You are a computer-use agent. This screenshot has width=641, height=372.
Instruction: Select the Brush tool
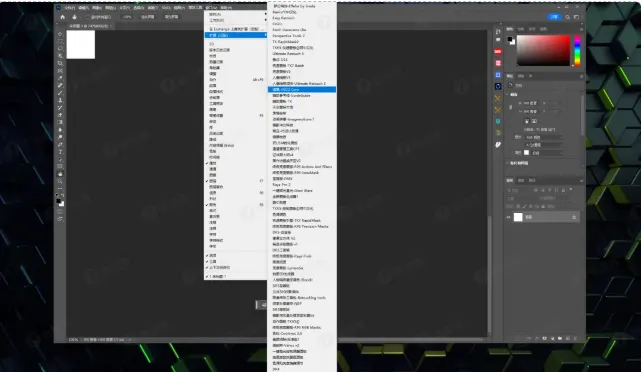60,93
